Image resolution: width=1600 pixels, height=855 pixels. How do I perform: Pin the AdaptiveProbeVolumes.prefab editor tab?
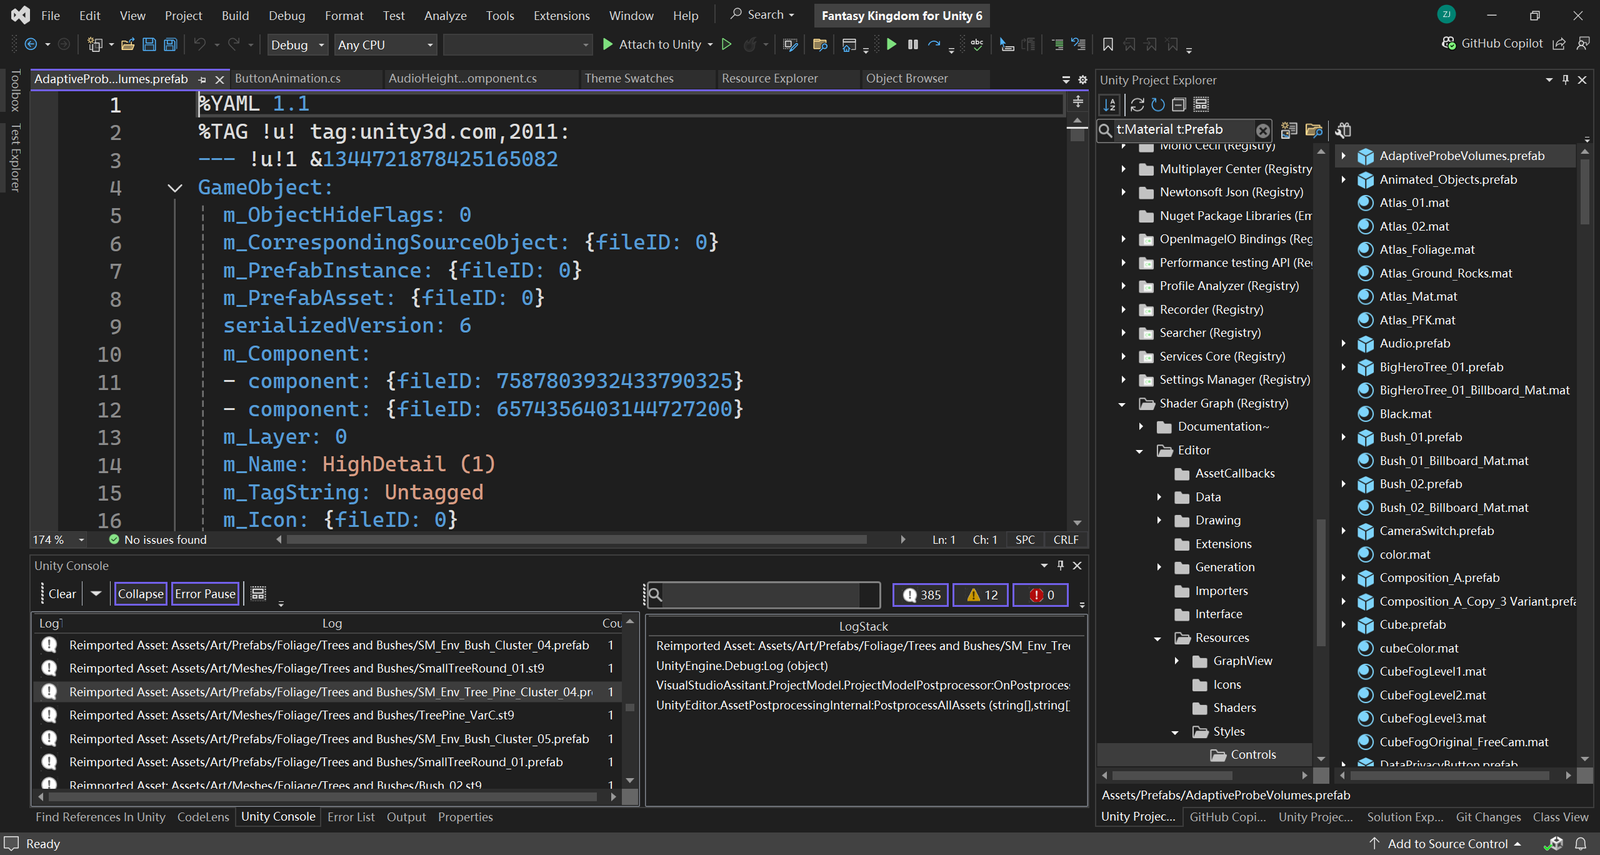coord(203,79)
